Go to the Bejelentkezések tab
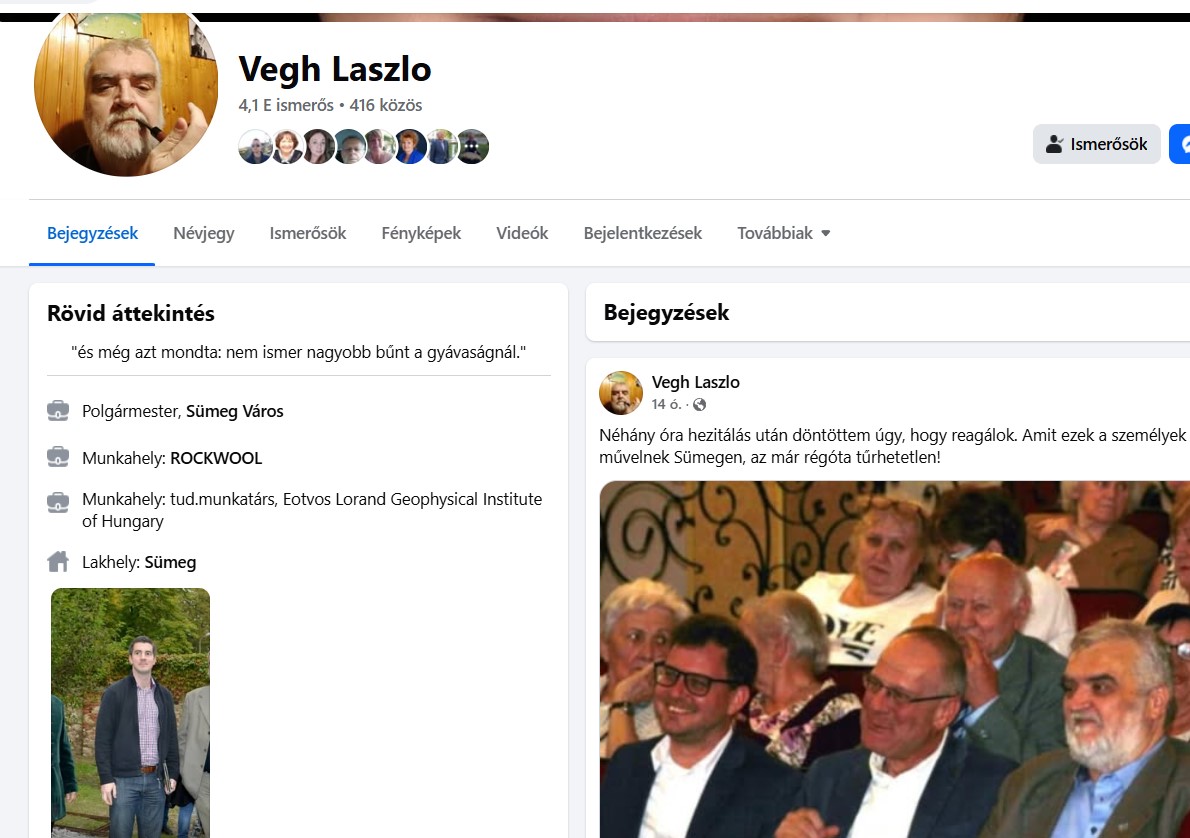 tap(642, 233)
